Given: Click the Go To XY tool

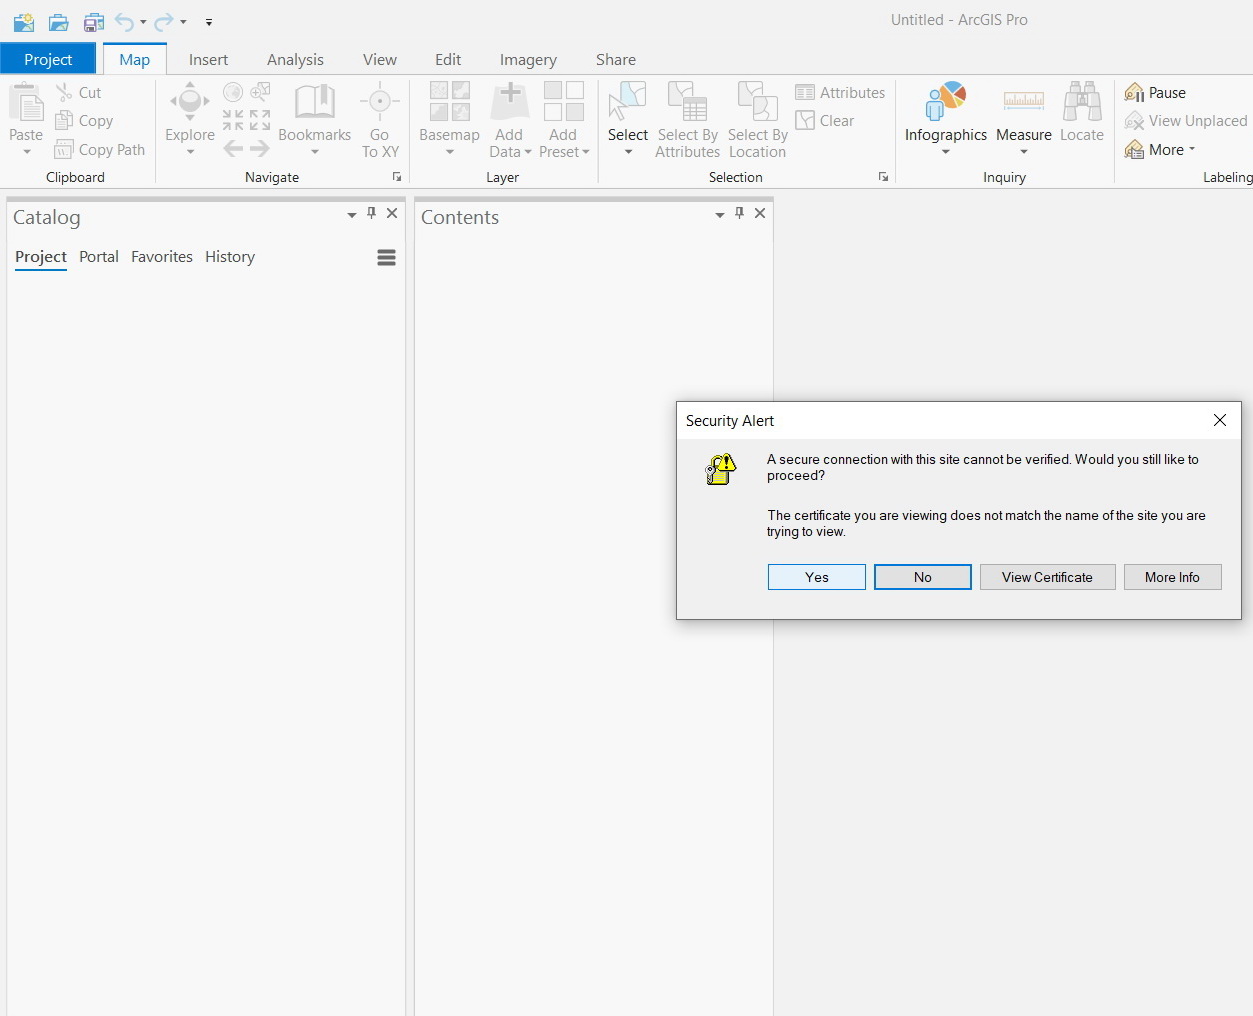Looking at the screenshot, I should pyautogui.click(x=380, y=118).
